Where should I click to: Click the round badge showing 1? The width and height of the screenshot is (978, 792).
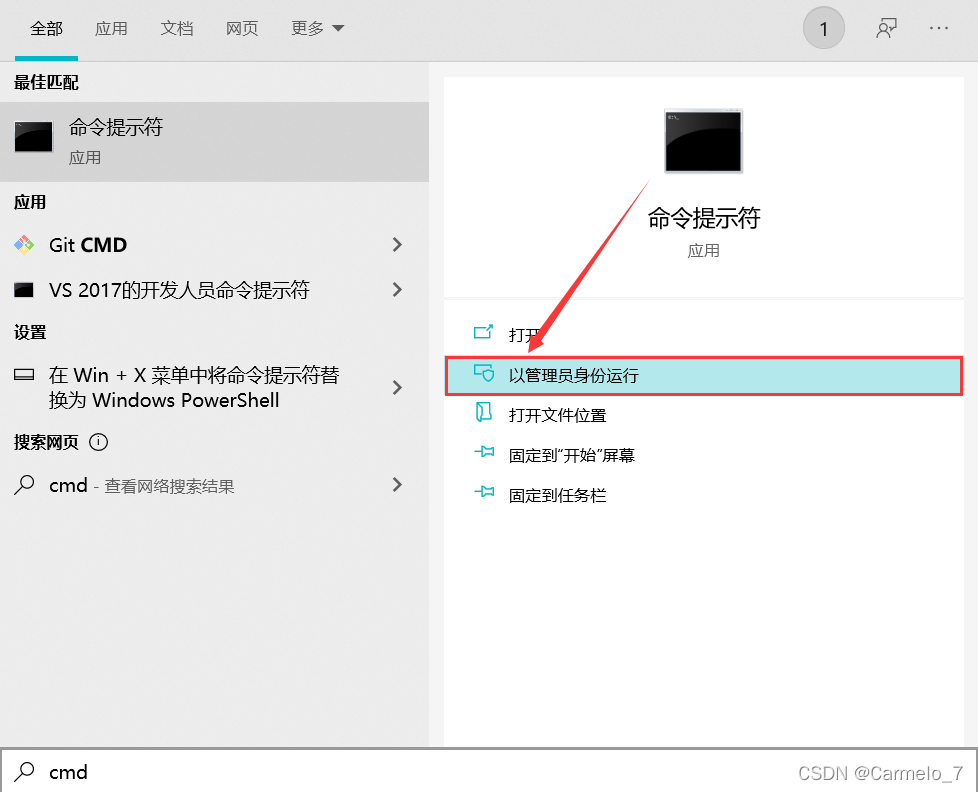click(823, 28)
